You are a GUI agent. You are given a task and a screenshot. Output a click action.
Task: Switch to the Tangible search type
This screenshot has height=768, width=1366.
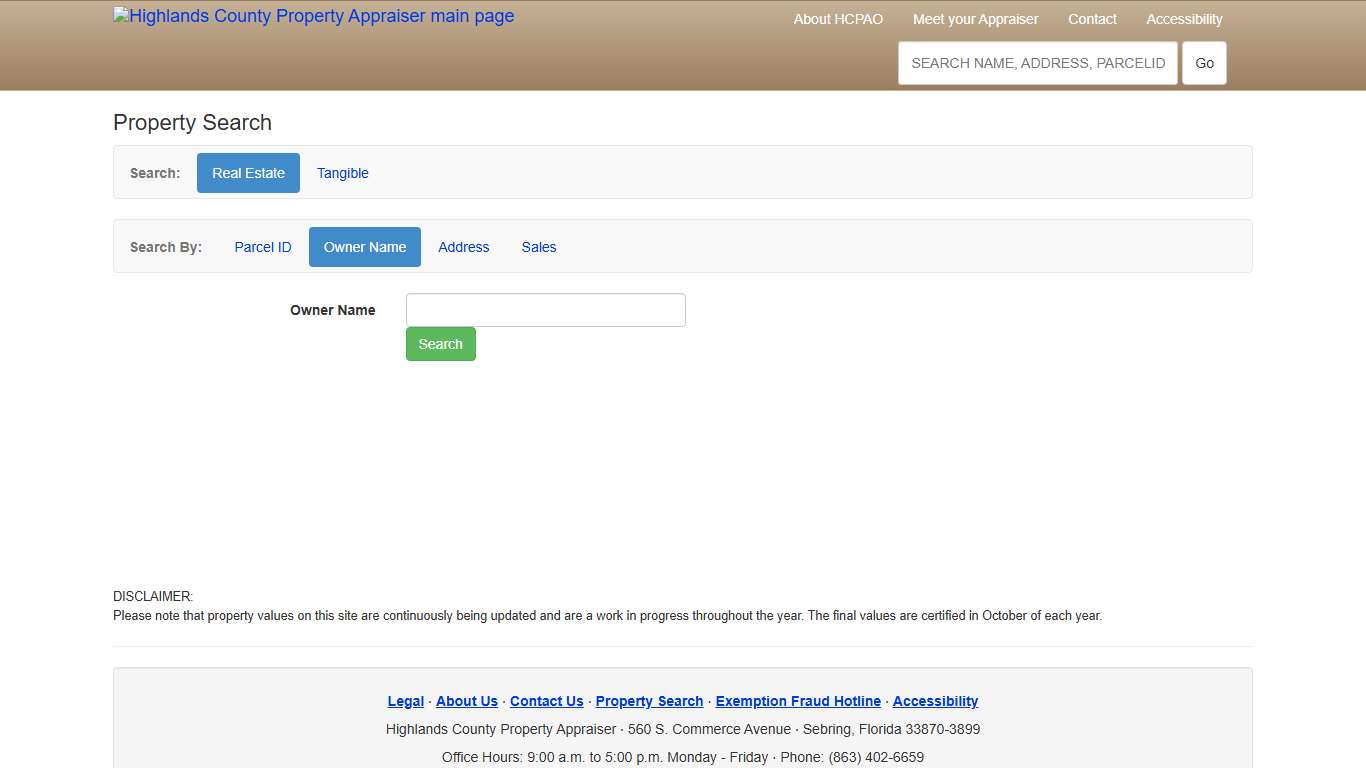pyautogui.click(x=342, y=173)
